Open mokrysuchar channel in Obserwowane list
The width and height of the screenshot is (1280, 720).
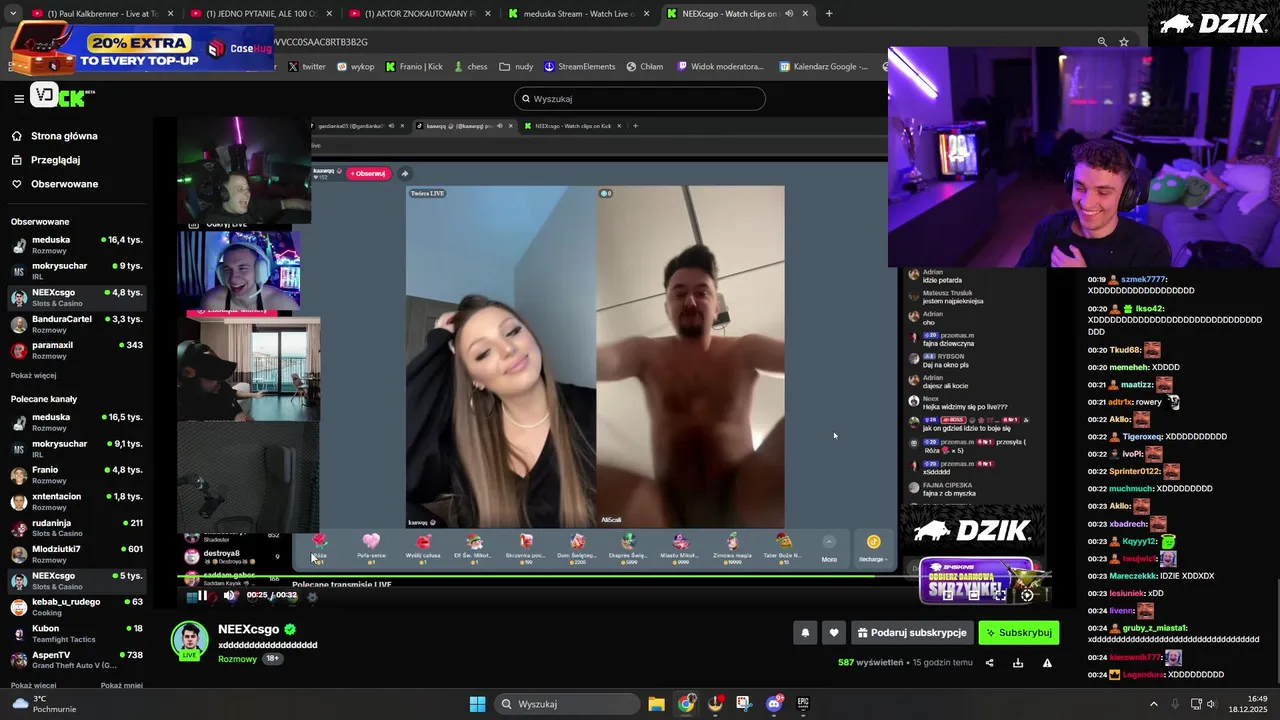click(77, 271)
